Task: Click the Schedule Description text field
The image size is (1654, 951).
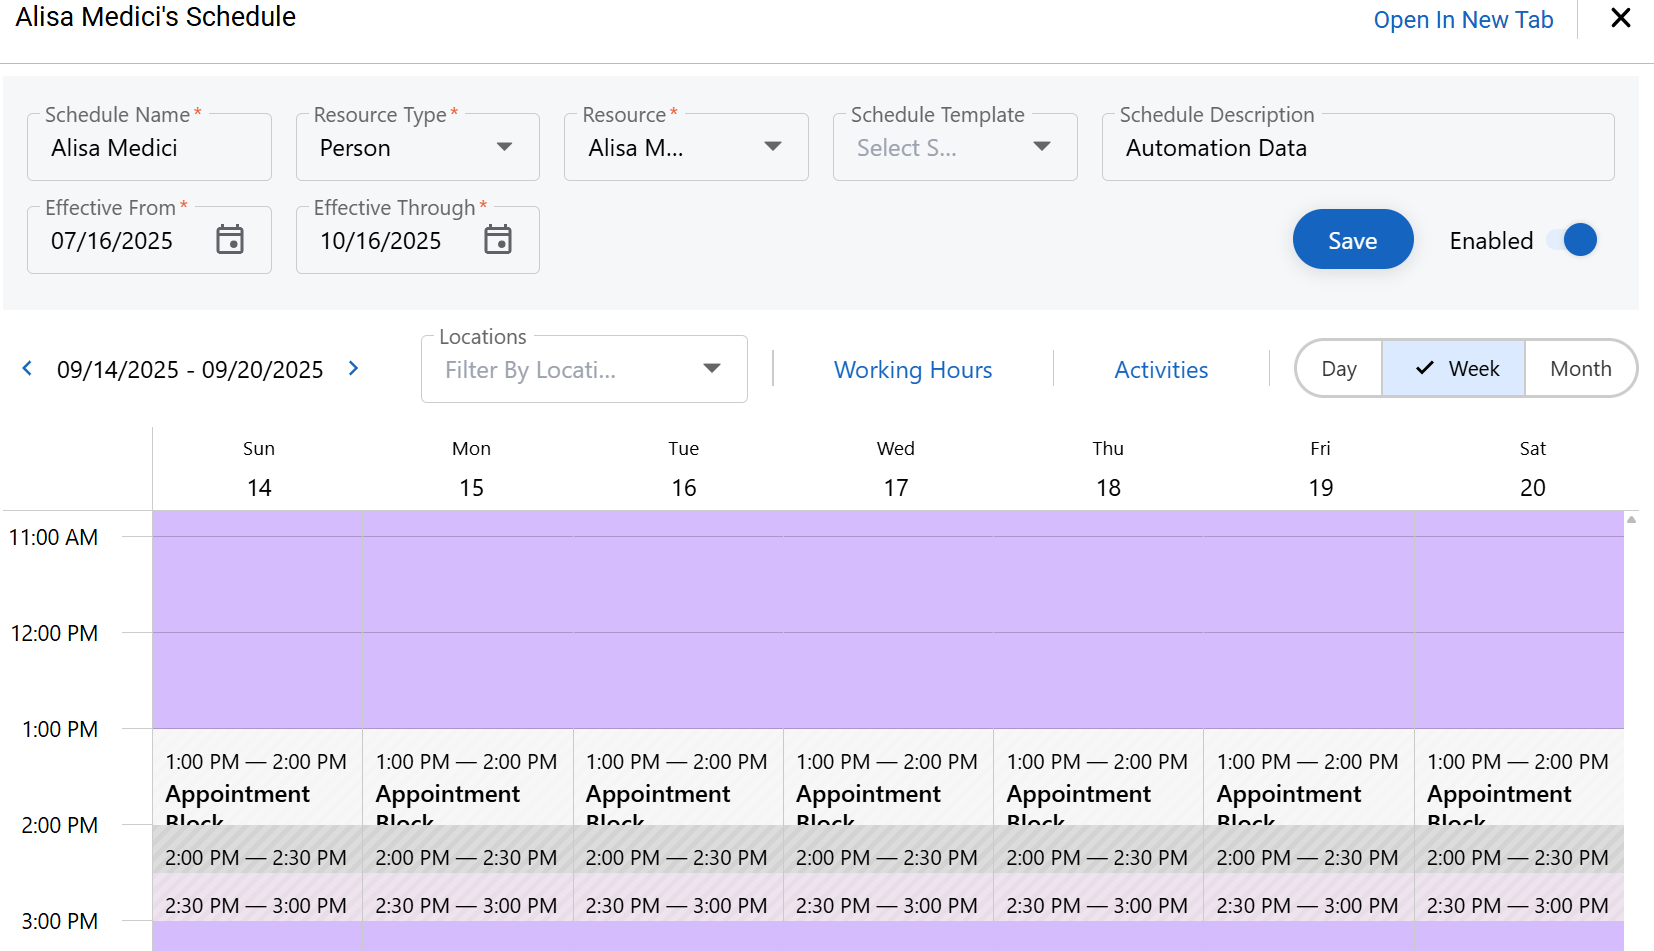Action: click(1357, 148)
